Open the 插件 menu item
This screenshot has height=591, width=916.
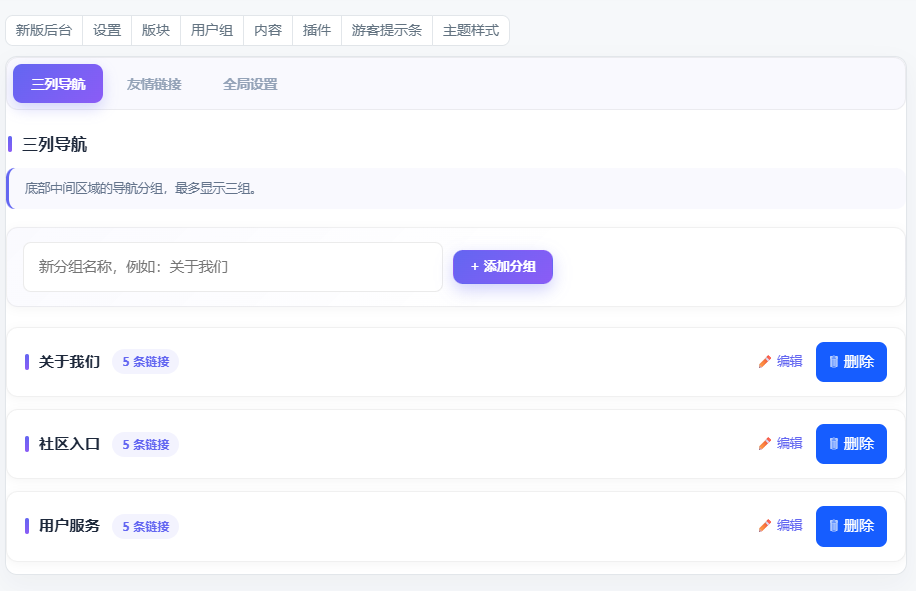coord(317,30)
